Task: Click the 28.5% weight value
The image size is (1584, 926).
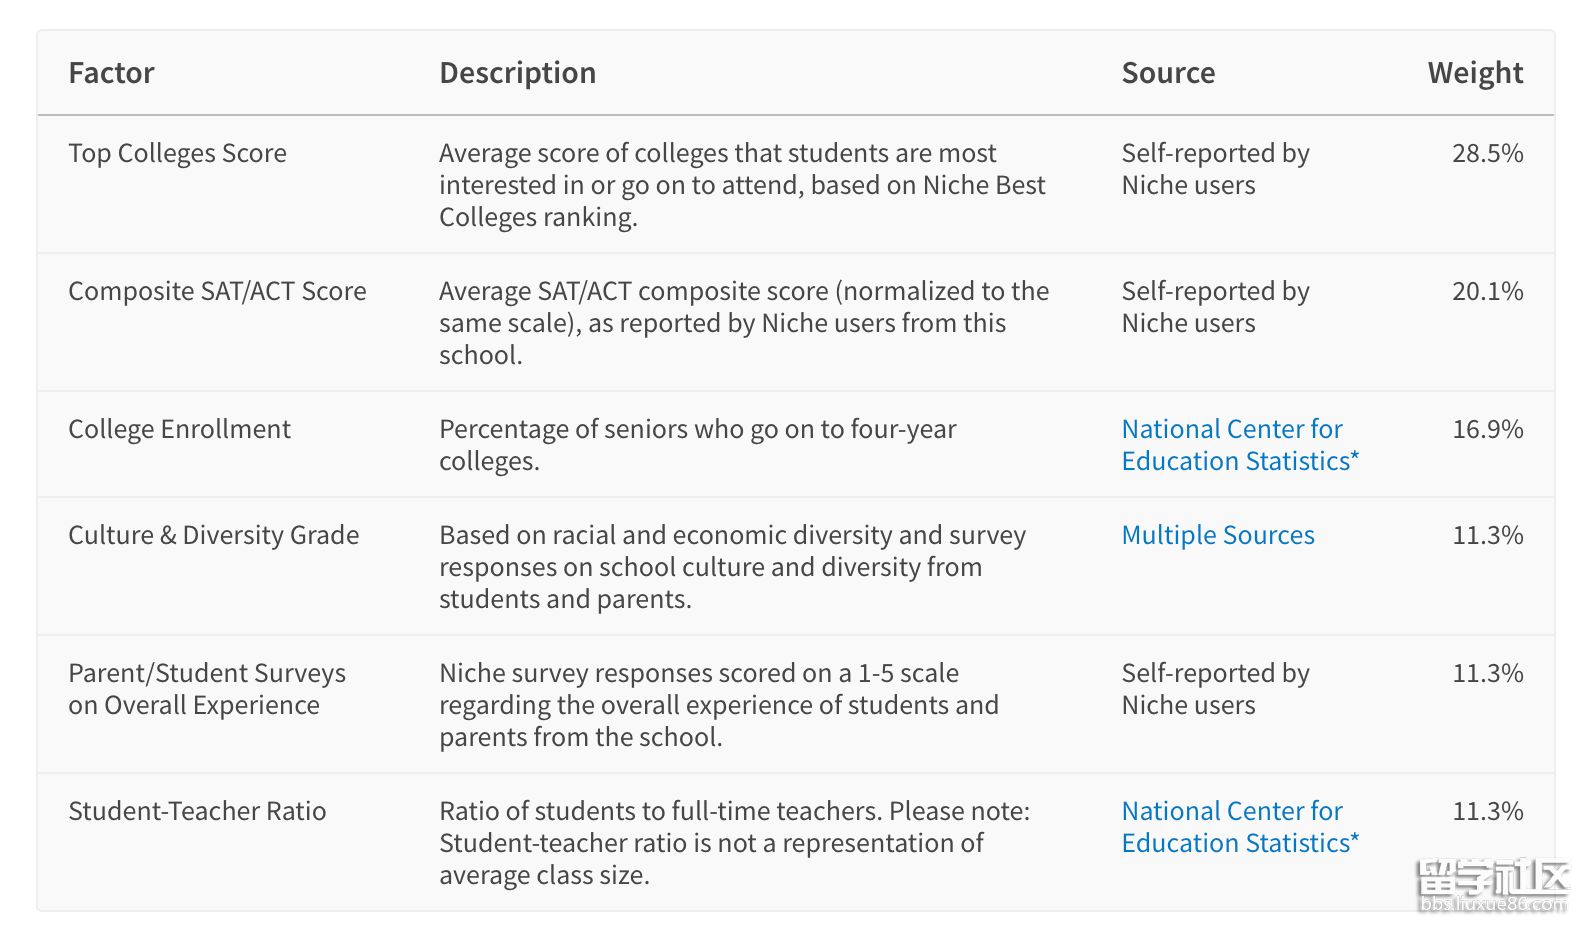Action: coord(1487,153)
